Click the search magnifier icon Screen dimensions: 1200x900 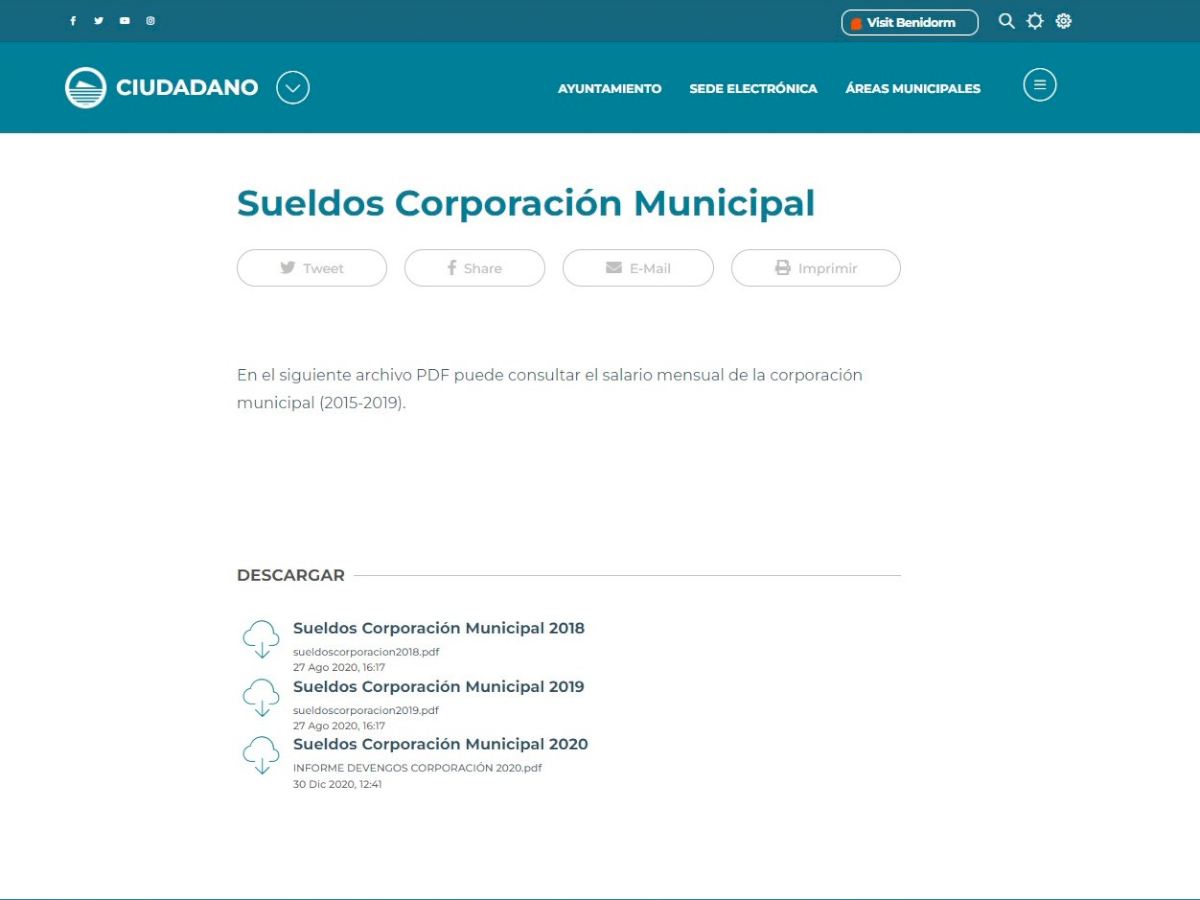click(x=1006, y=21)
